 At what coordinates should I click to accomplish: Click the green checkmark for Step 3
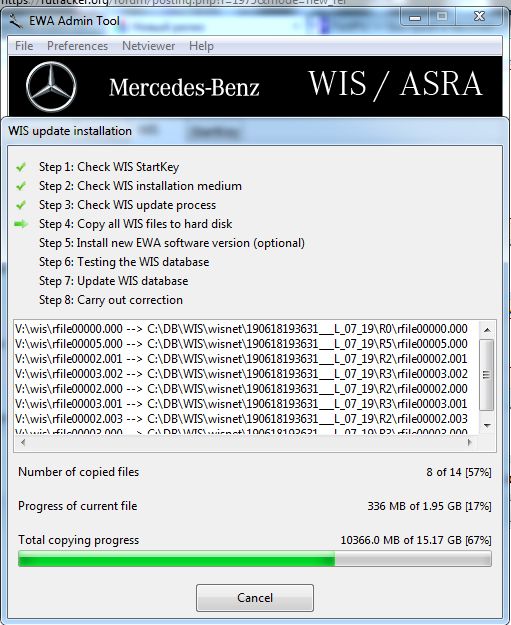(21, 205)
